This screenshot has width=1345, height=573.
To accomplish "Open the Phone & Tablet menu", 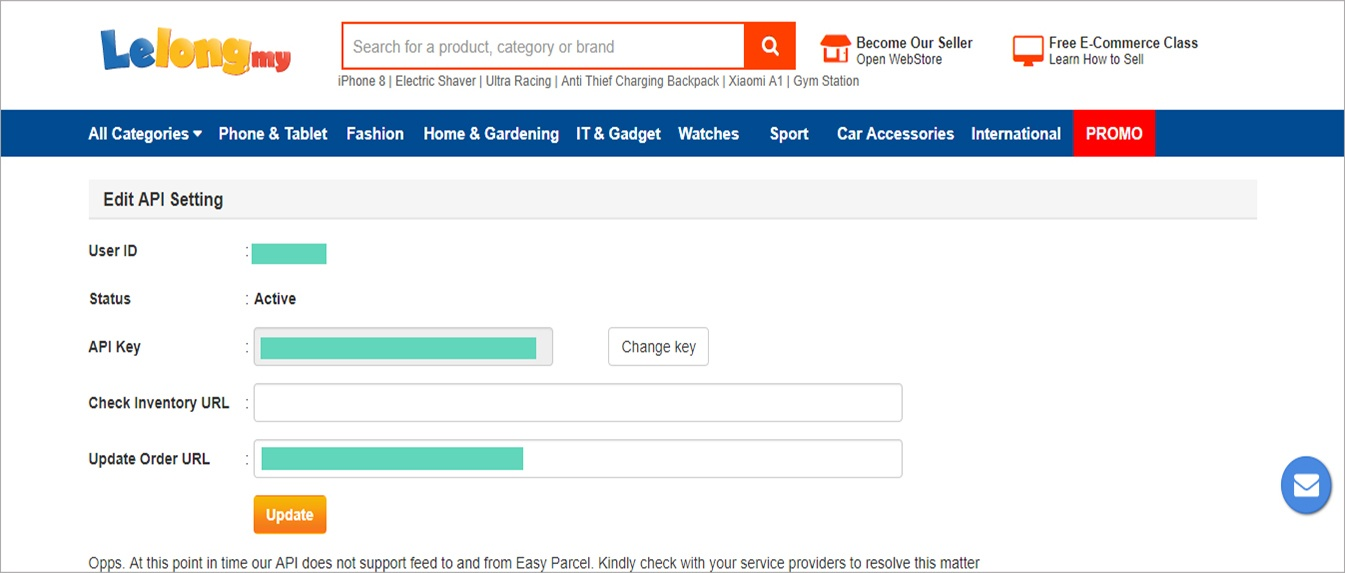I will point(273,134).
